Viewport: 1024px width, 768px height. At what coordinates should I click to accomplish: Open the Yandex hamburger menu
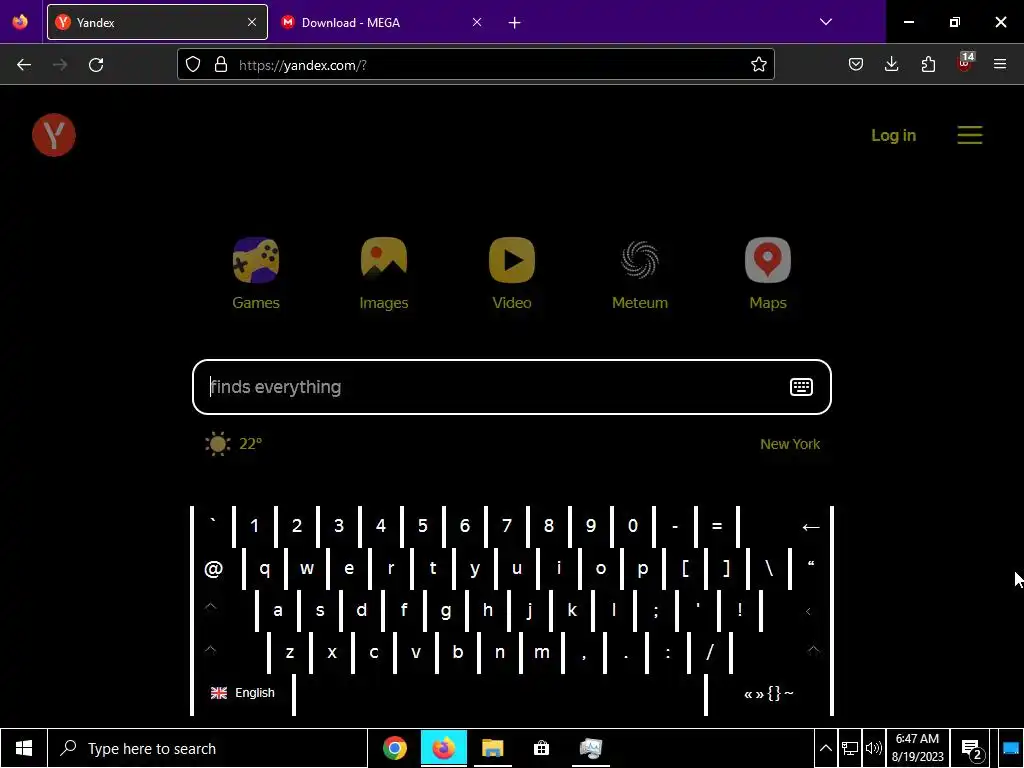[970, 135]
